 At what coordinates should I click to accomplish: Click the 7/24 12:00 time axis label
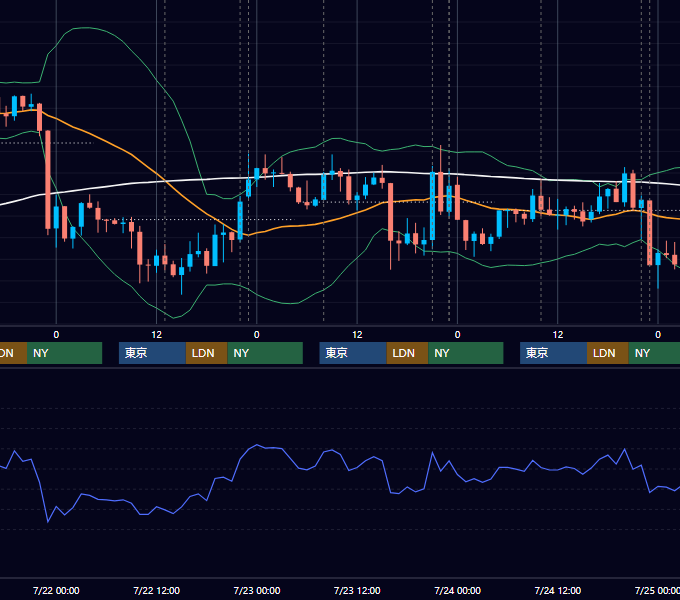pos(558,590)
